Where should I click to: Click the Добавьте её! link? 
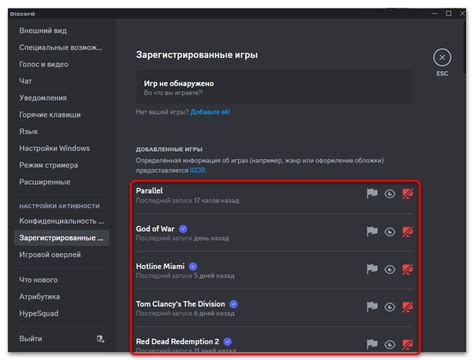click(210, 112)
